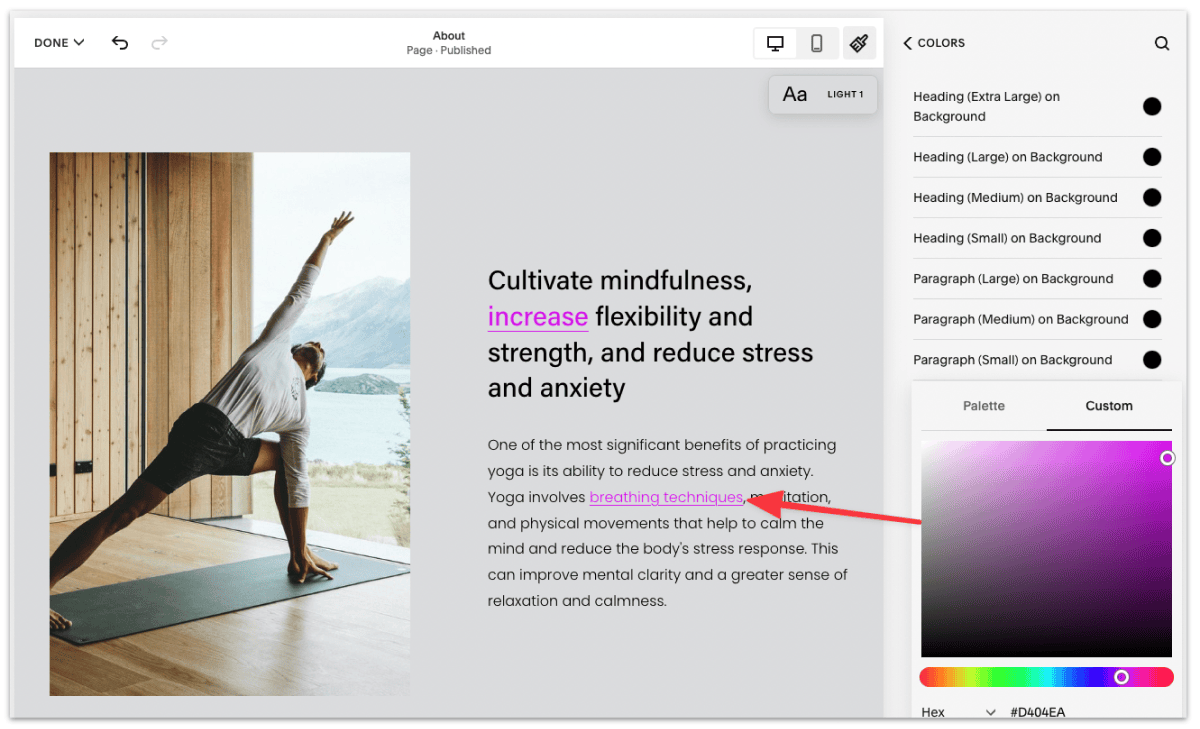Screen dimensions: 1200x729
Task: Click the 'breathing techniques' link
Action: pyautogui.click(x=666, y=497)
